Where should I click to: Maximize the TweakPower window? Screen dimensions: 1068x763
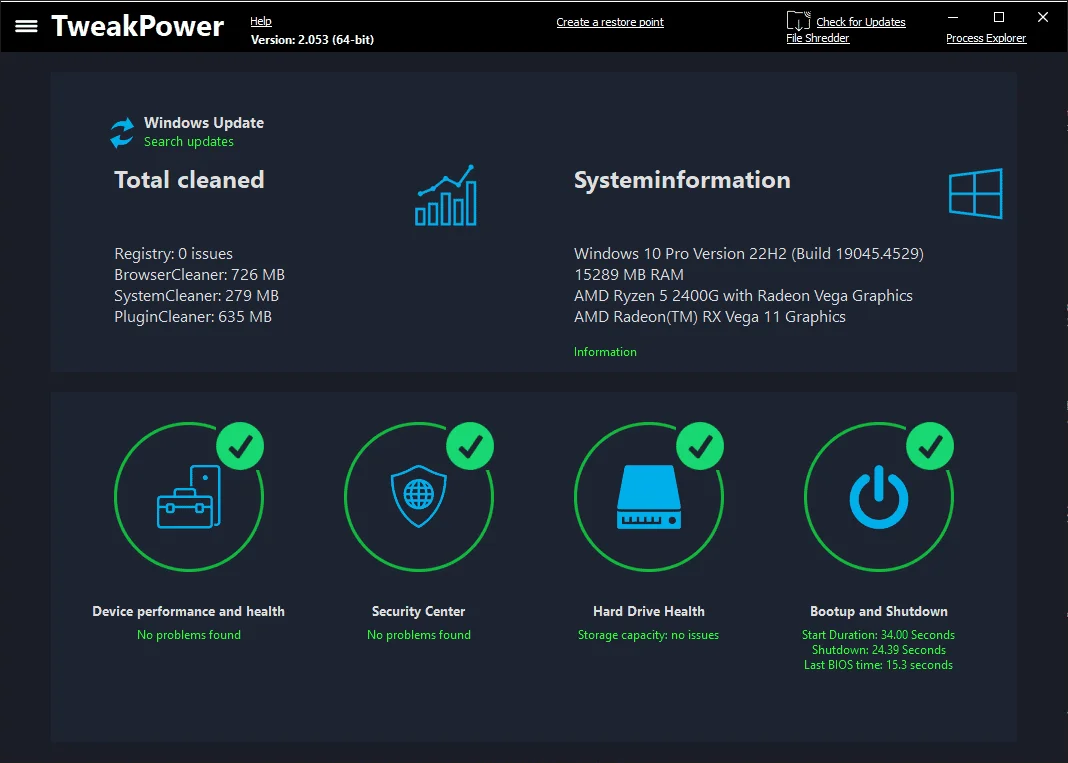[x=999, y=17]
